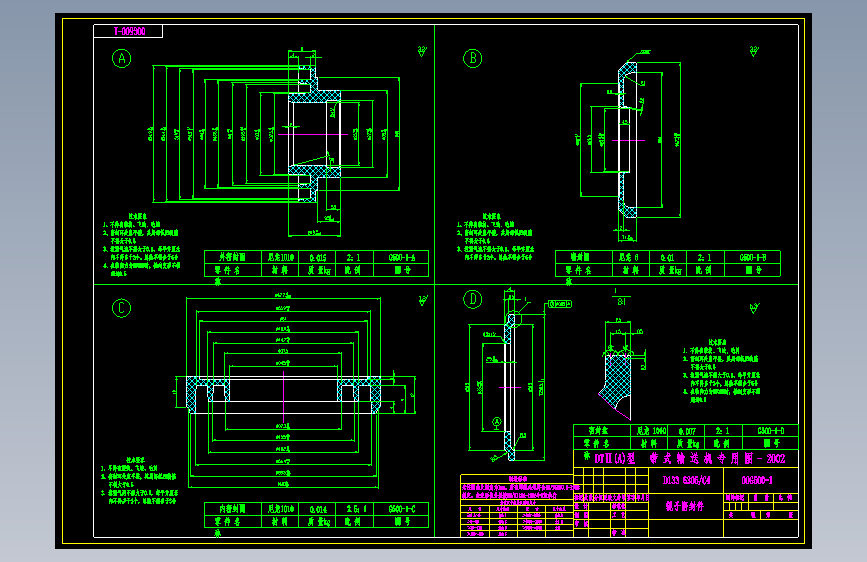This screenshot has height=562, width=867.
Task: Click the 尼龙6 material cell in view B table
Action: point(629,257)
